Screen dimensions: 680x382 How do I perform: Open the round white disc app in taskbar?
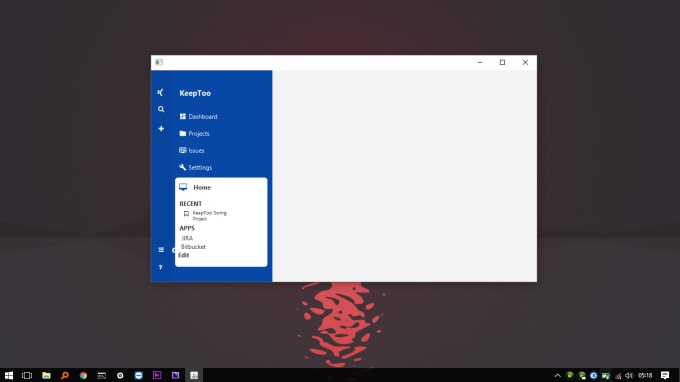tap(120, 375)
